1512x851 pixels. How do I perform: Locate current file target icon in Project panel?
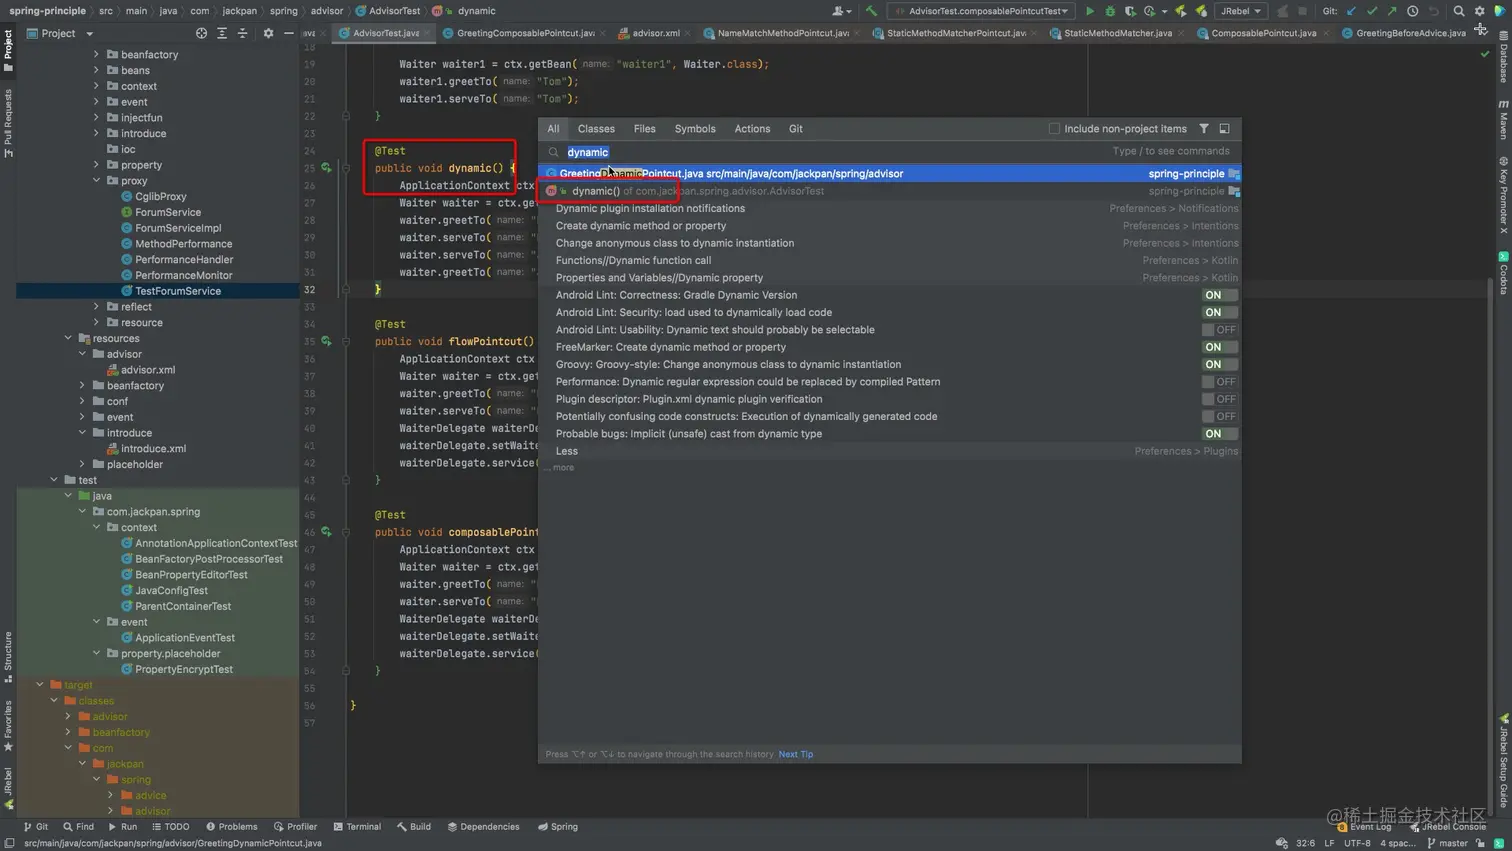tap(201, 33)
